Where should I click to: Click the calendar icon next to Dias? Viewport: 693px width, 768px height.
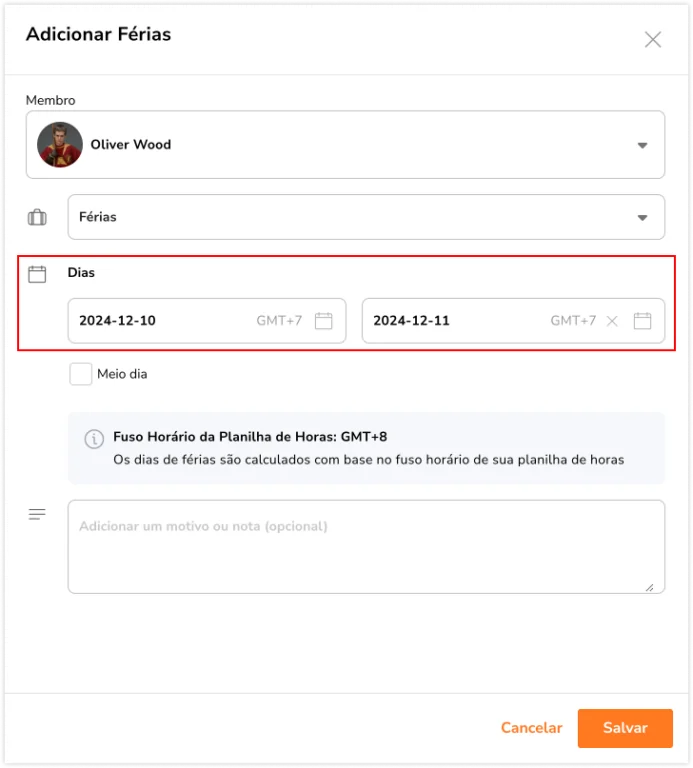(x=37, y=274)
